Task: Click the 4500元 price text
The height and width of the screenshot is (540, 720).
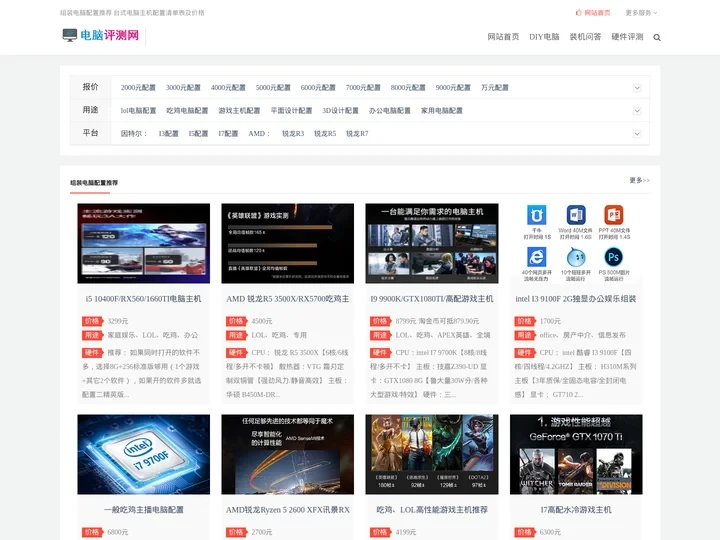Action: click(x=262, y=321)
